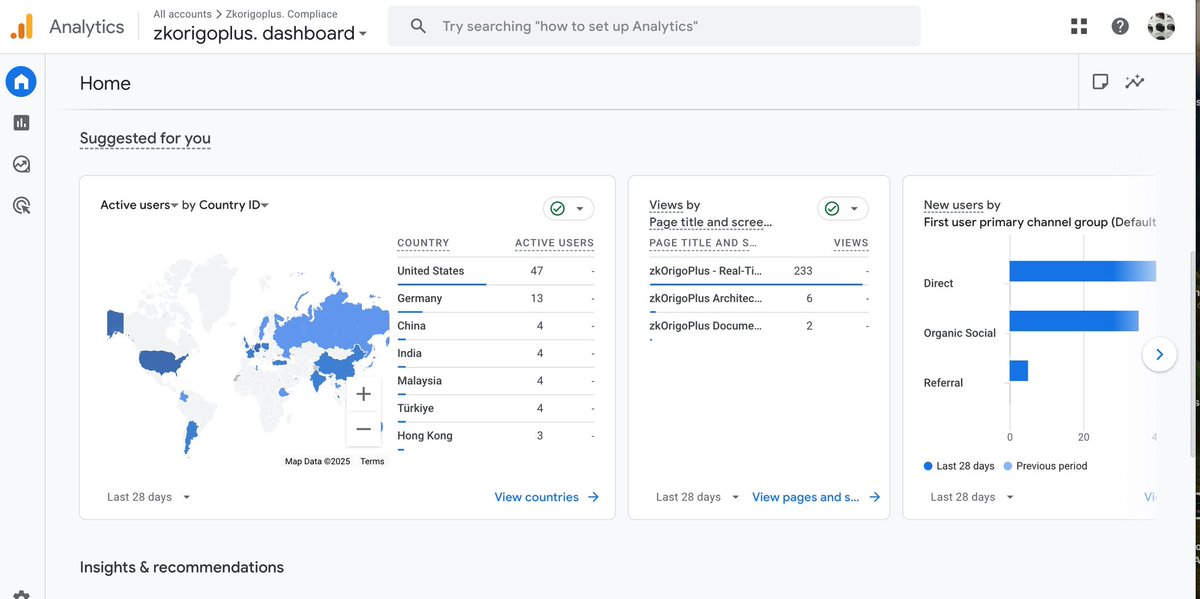Viewport: 1200px width, 599px height.
Task: Open the Country ID dimension dropdown
Action: point(234,205)
